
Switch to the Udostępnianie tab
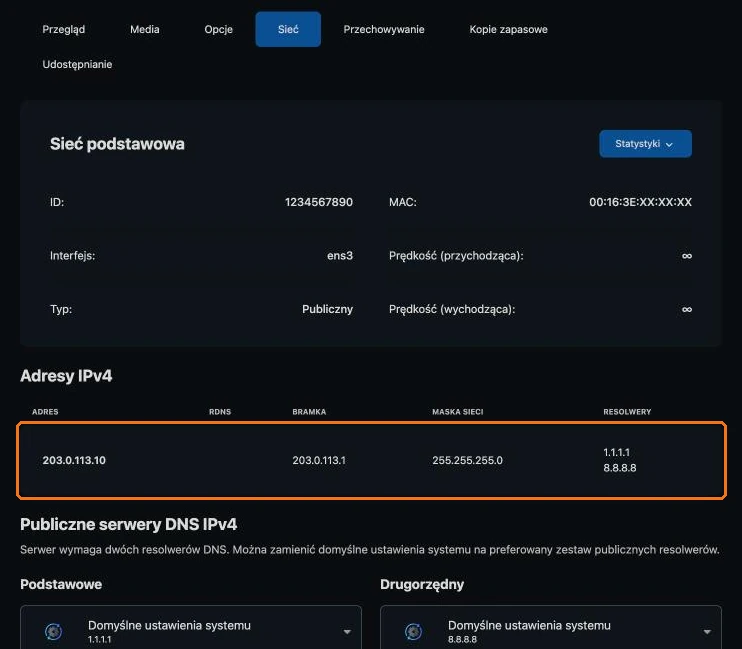click(77, 64)
